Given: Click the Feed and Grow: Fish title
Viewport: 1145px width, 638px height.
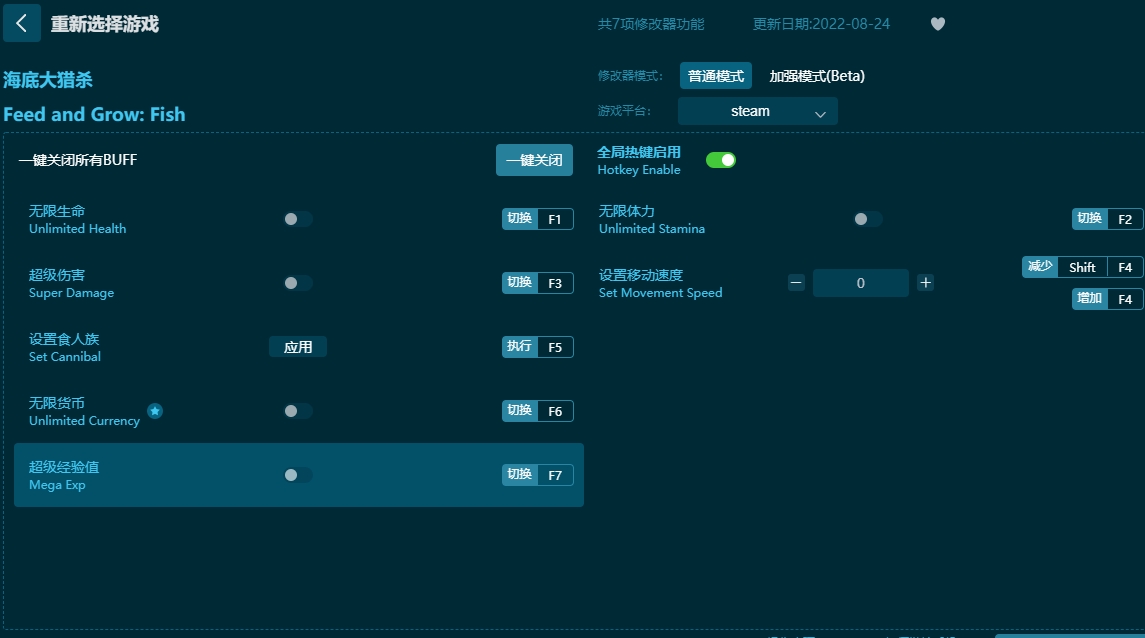Looking at the screenshot, I should [x=94, y=115].
